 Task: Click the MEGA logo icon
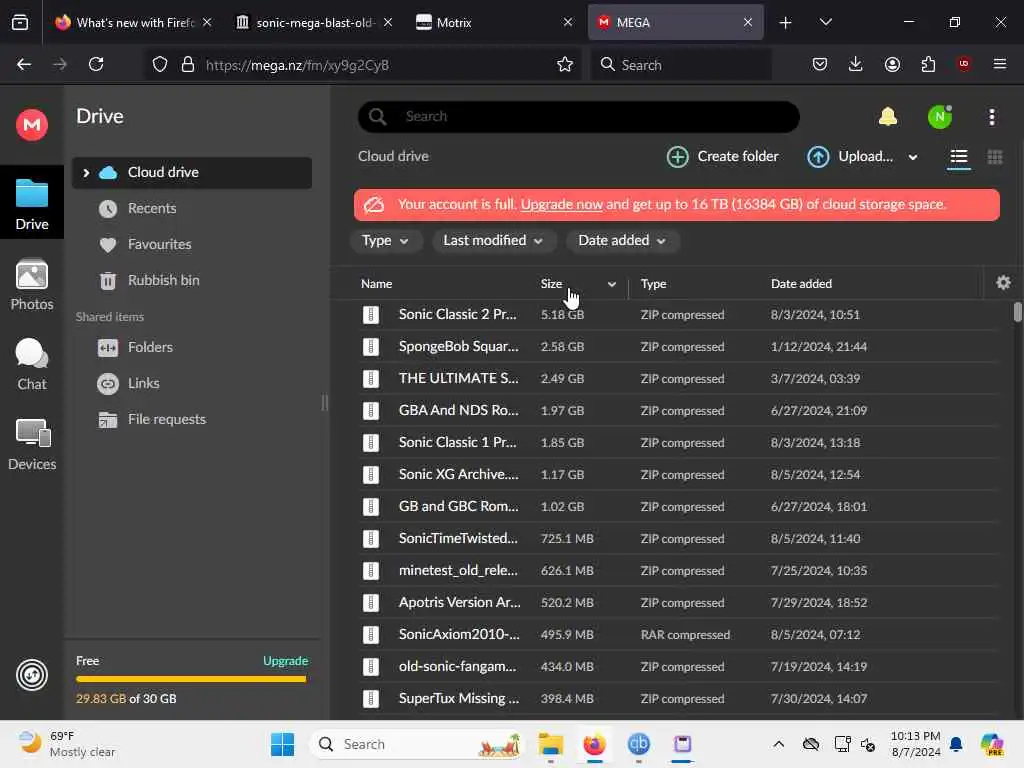(x=32, y=124)
